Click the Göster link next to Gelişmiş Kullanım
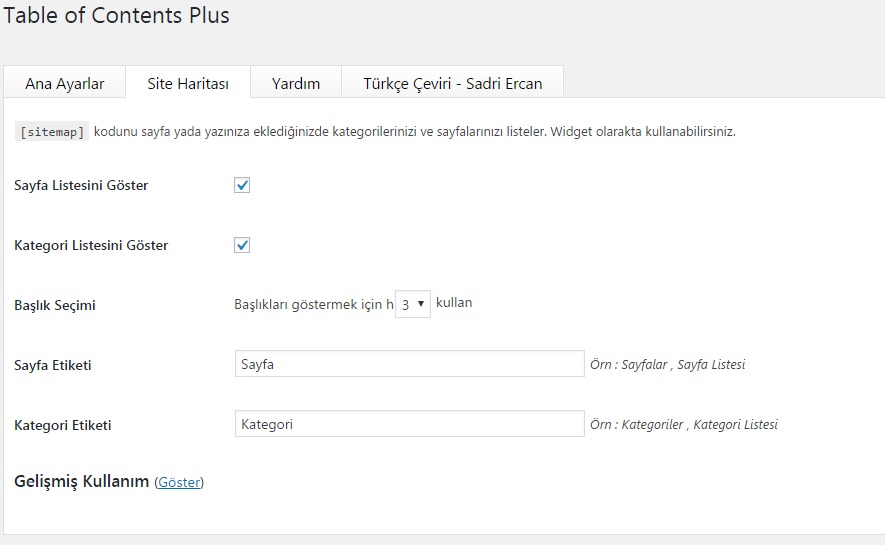Image resolution: width=885 pixels, height=545 pixels. [x=179, y=482]
